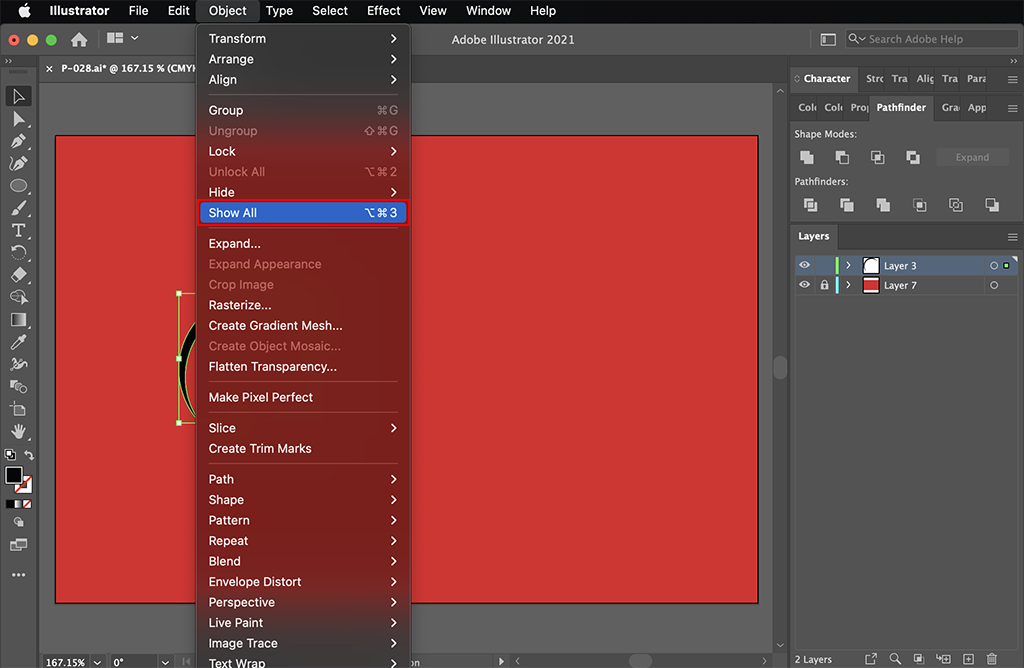
Task: Select the Shape Builder tool
Action: [x=18, y=297]
